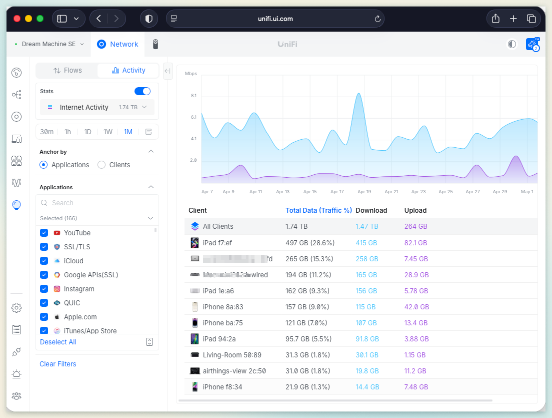Select the iPad f7:ef client row
The image size is (552, 418).
click(x=361, y=243)
